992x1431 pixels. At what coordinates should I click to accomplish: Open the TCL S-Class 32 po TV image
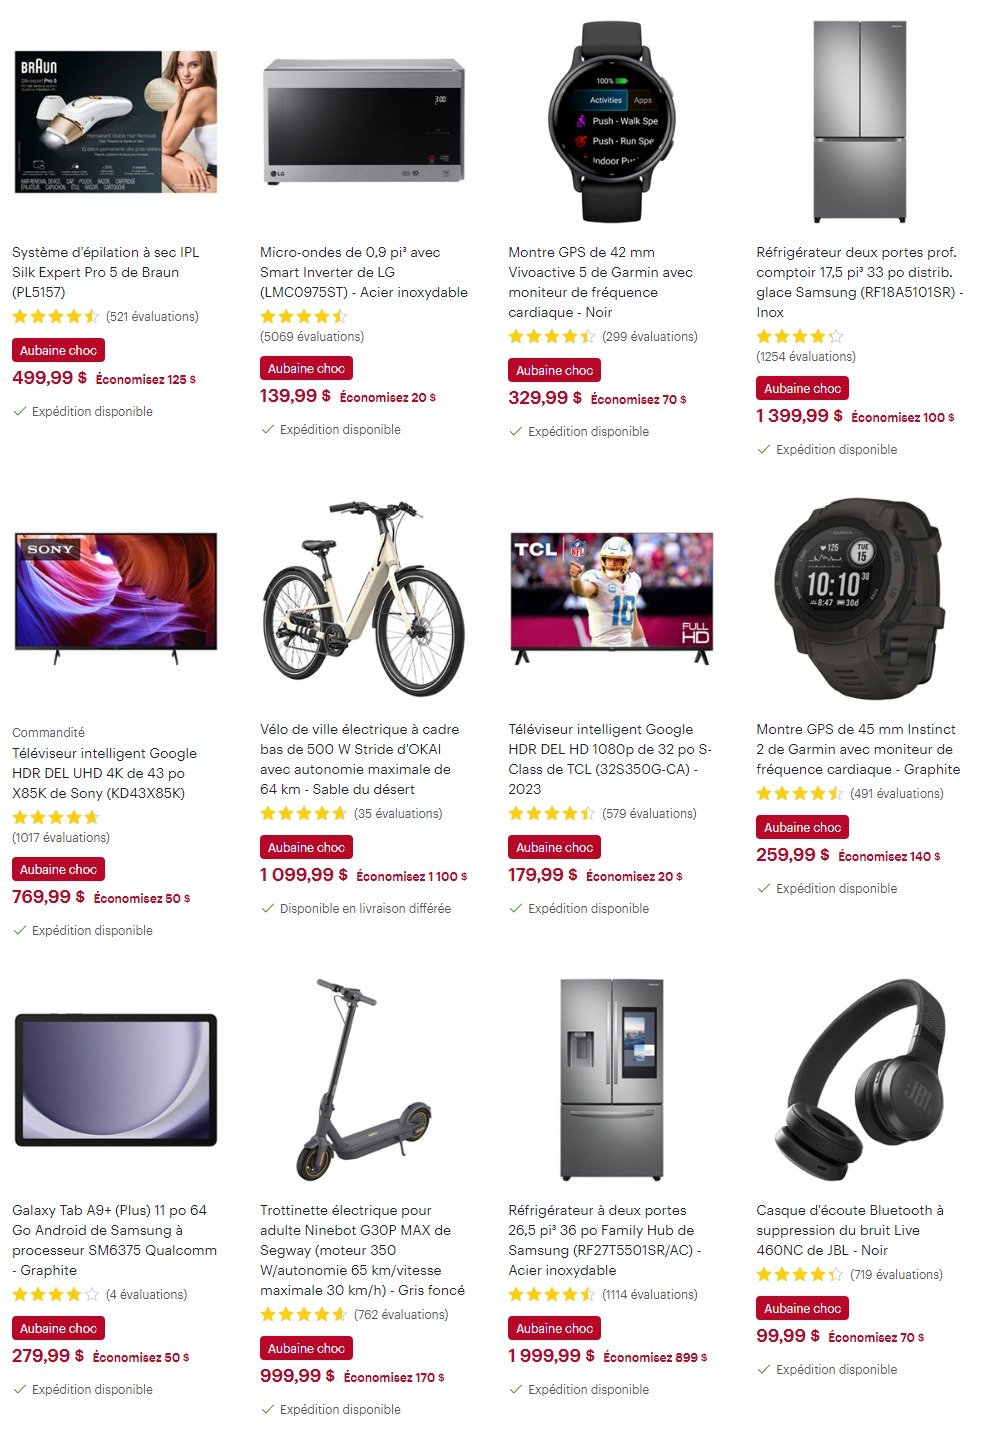(x=612, y=598)
